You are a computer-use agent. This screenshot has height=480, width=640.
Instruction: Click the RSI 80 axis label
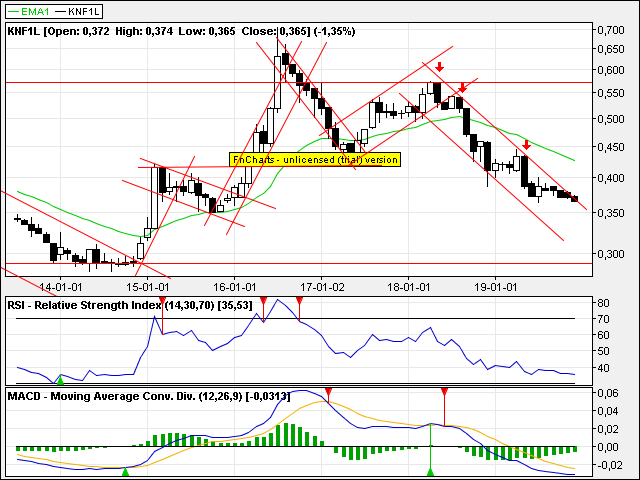tap(603, 303)
